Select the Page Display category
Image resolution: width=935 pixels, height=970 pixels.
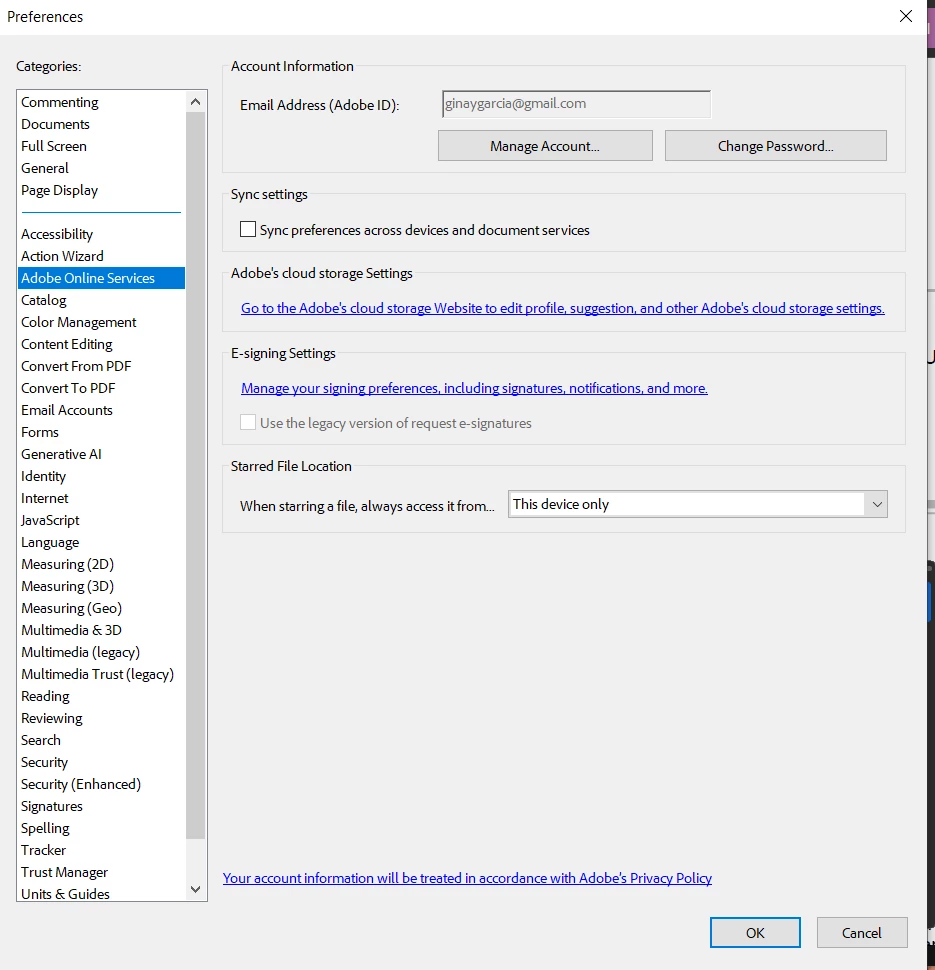[101, 191]
